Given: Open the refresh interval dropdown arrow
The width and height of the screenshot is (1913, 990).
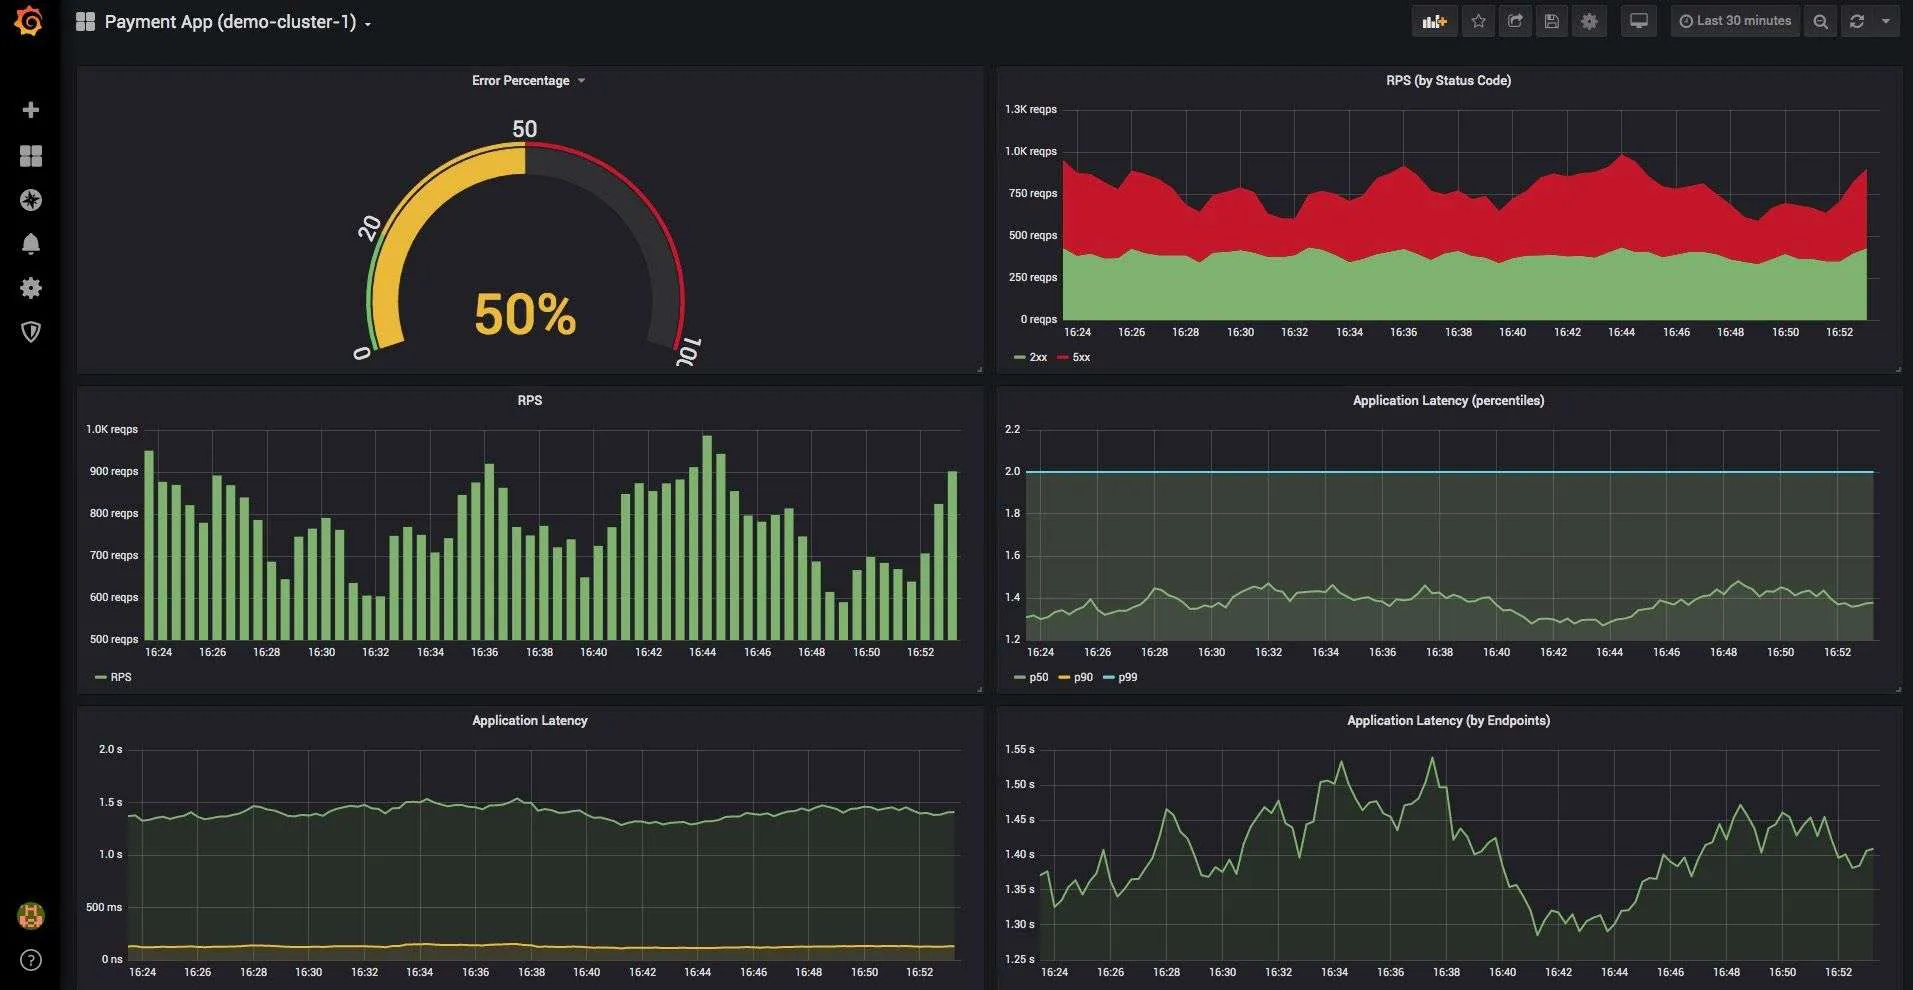Looking at the screenshot, I should click(1886, 21).
